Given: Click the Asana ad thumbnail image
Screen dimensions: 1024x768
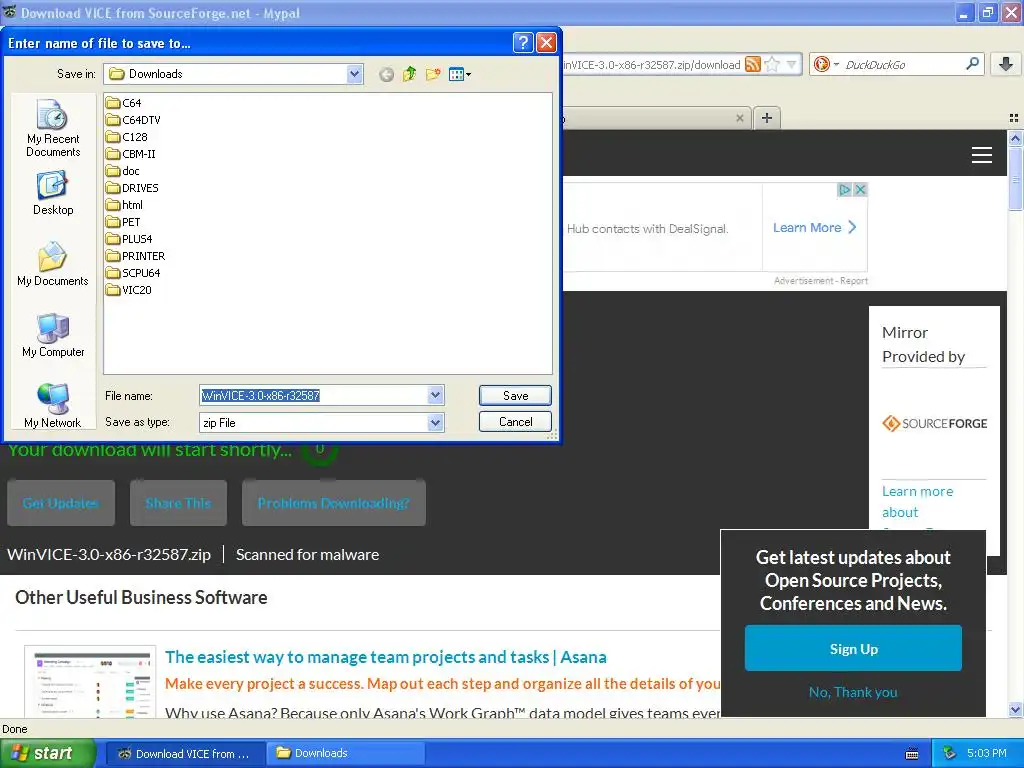Looking at the screenshot, I should [90, 681].
